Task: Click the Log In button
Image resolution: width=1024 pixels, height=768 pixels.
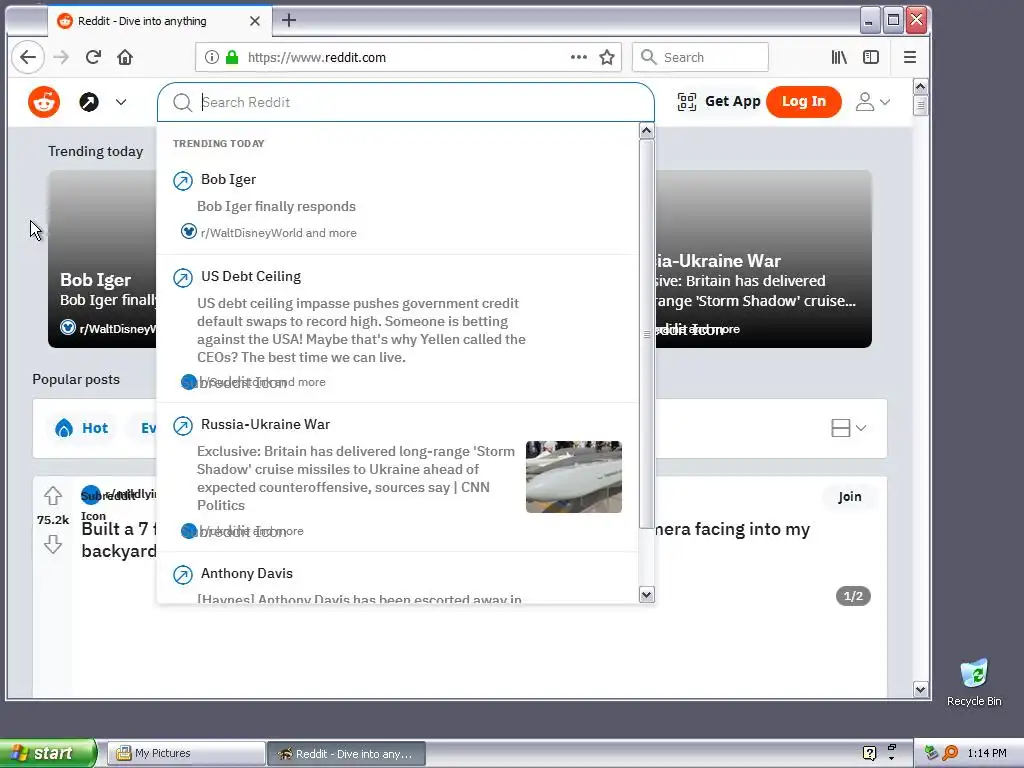Action: 804,101
